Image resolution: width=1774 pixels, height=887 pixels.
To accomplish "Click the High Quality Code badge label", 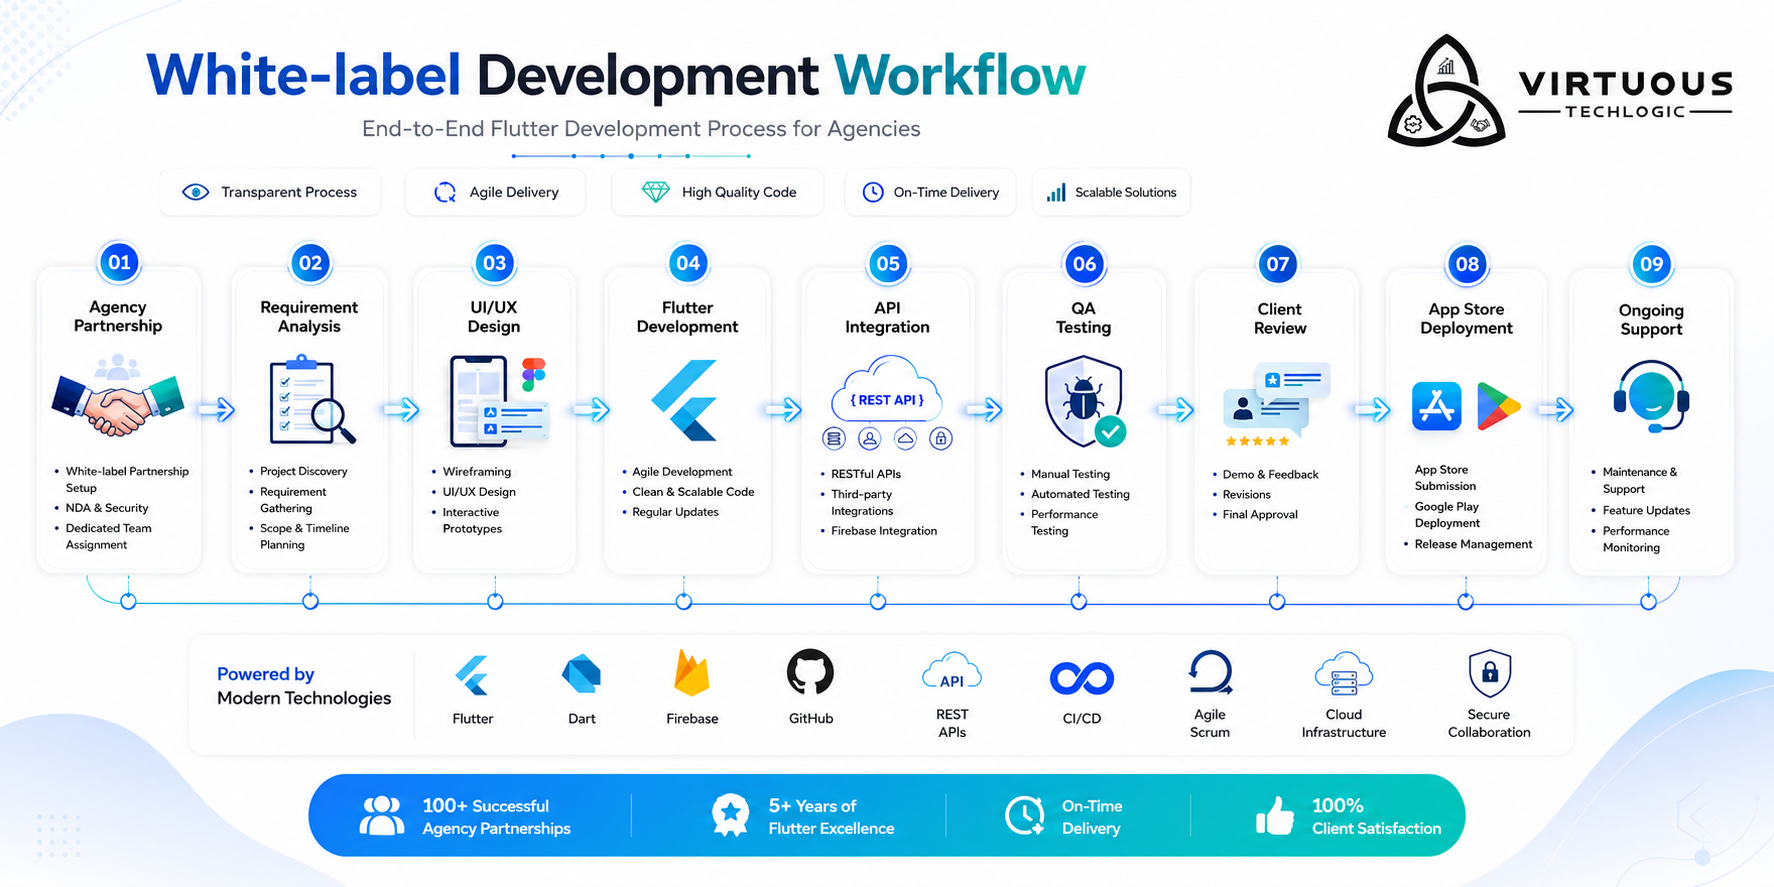I will click(x=739, y=192).
